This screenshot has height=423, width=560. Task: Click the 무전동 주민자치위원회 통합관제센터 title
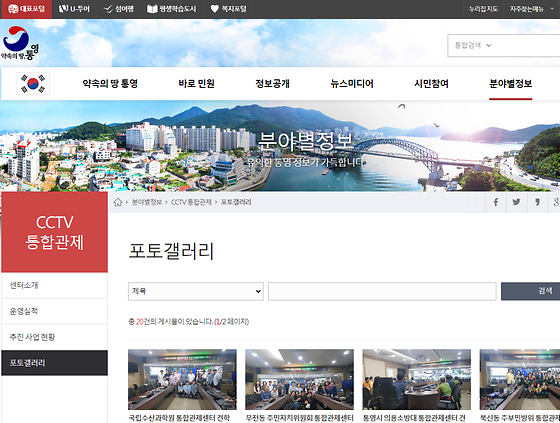tap(299, 418)
